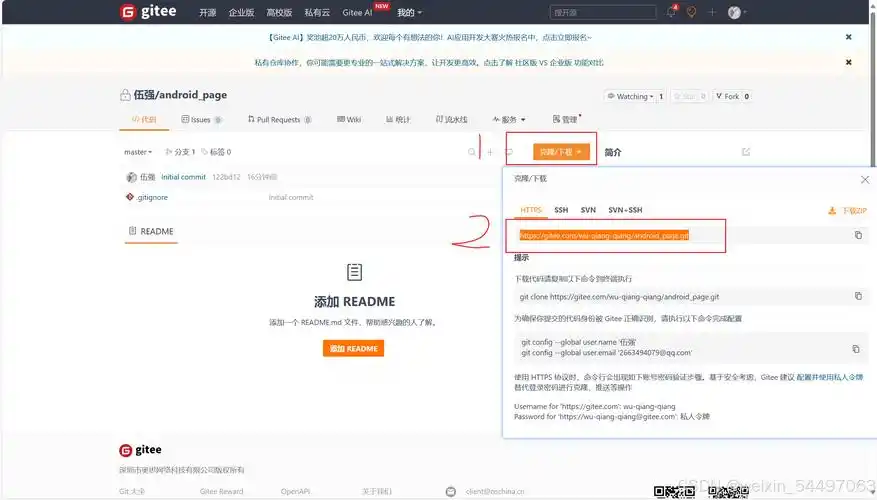The height and width of the screenshot is (500, 877).
Task: Click the lock icon beside the repository name
Action: coord(125,95)
